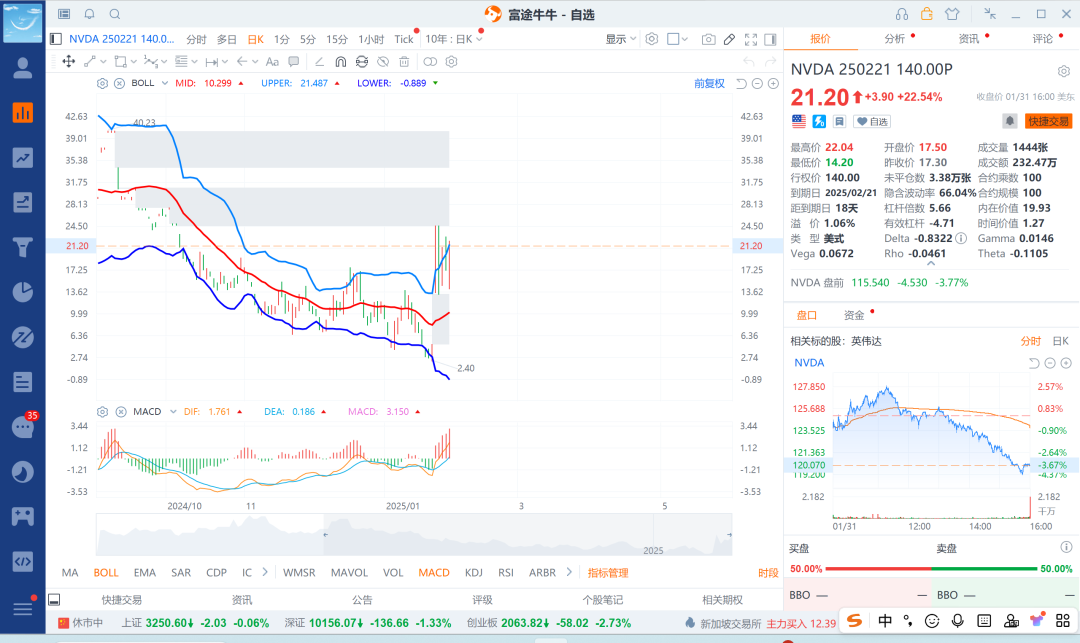The height and width of the screenshot is (643, 1080).
Task: Open BOLL indicator settings gear
Action: [102, 83]
